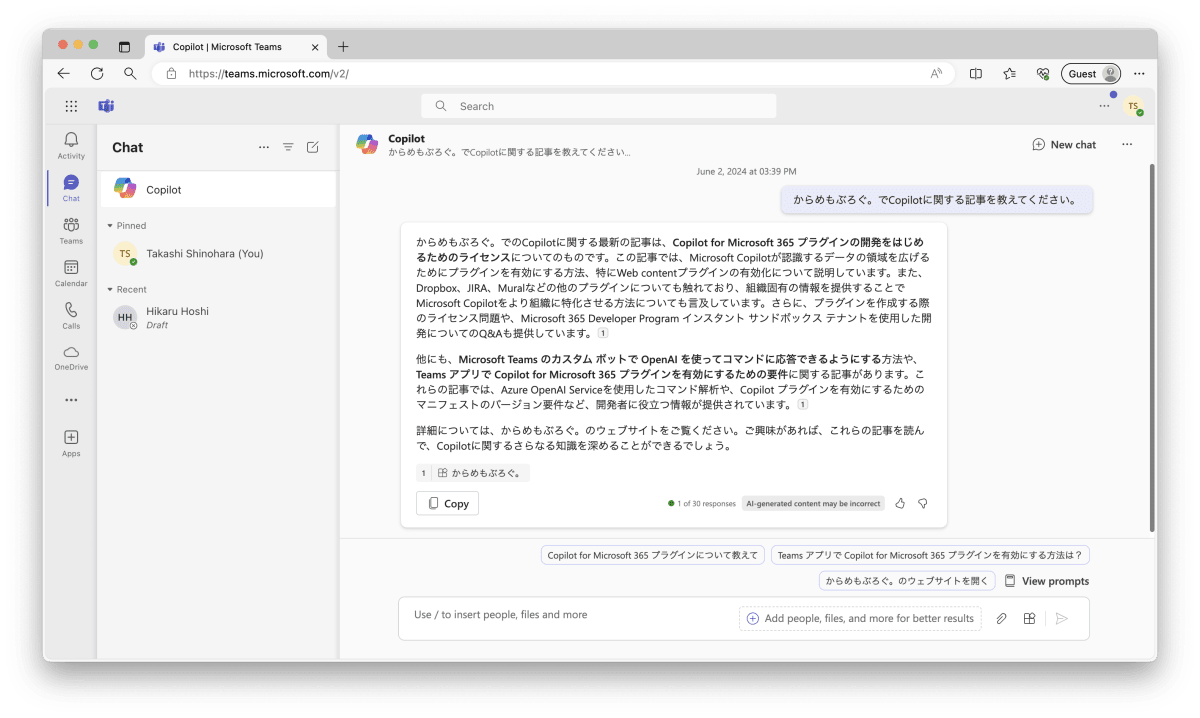The height and width of the screenshot is (718, 1200).
Task: Click Copilot avatar in chat header
Action: click(367, 144)
